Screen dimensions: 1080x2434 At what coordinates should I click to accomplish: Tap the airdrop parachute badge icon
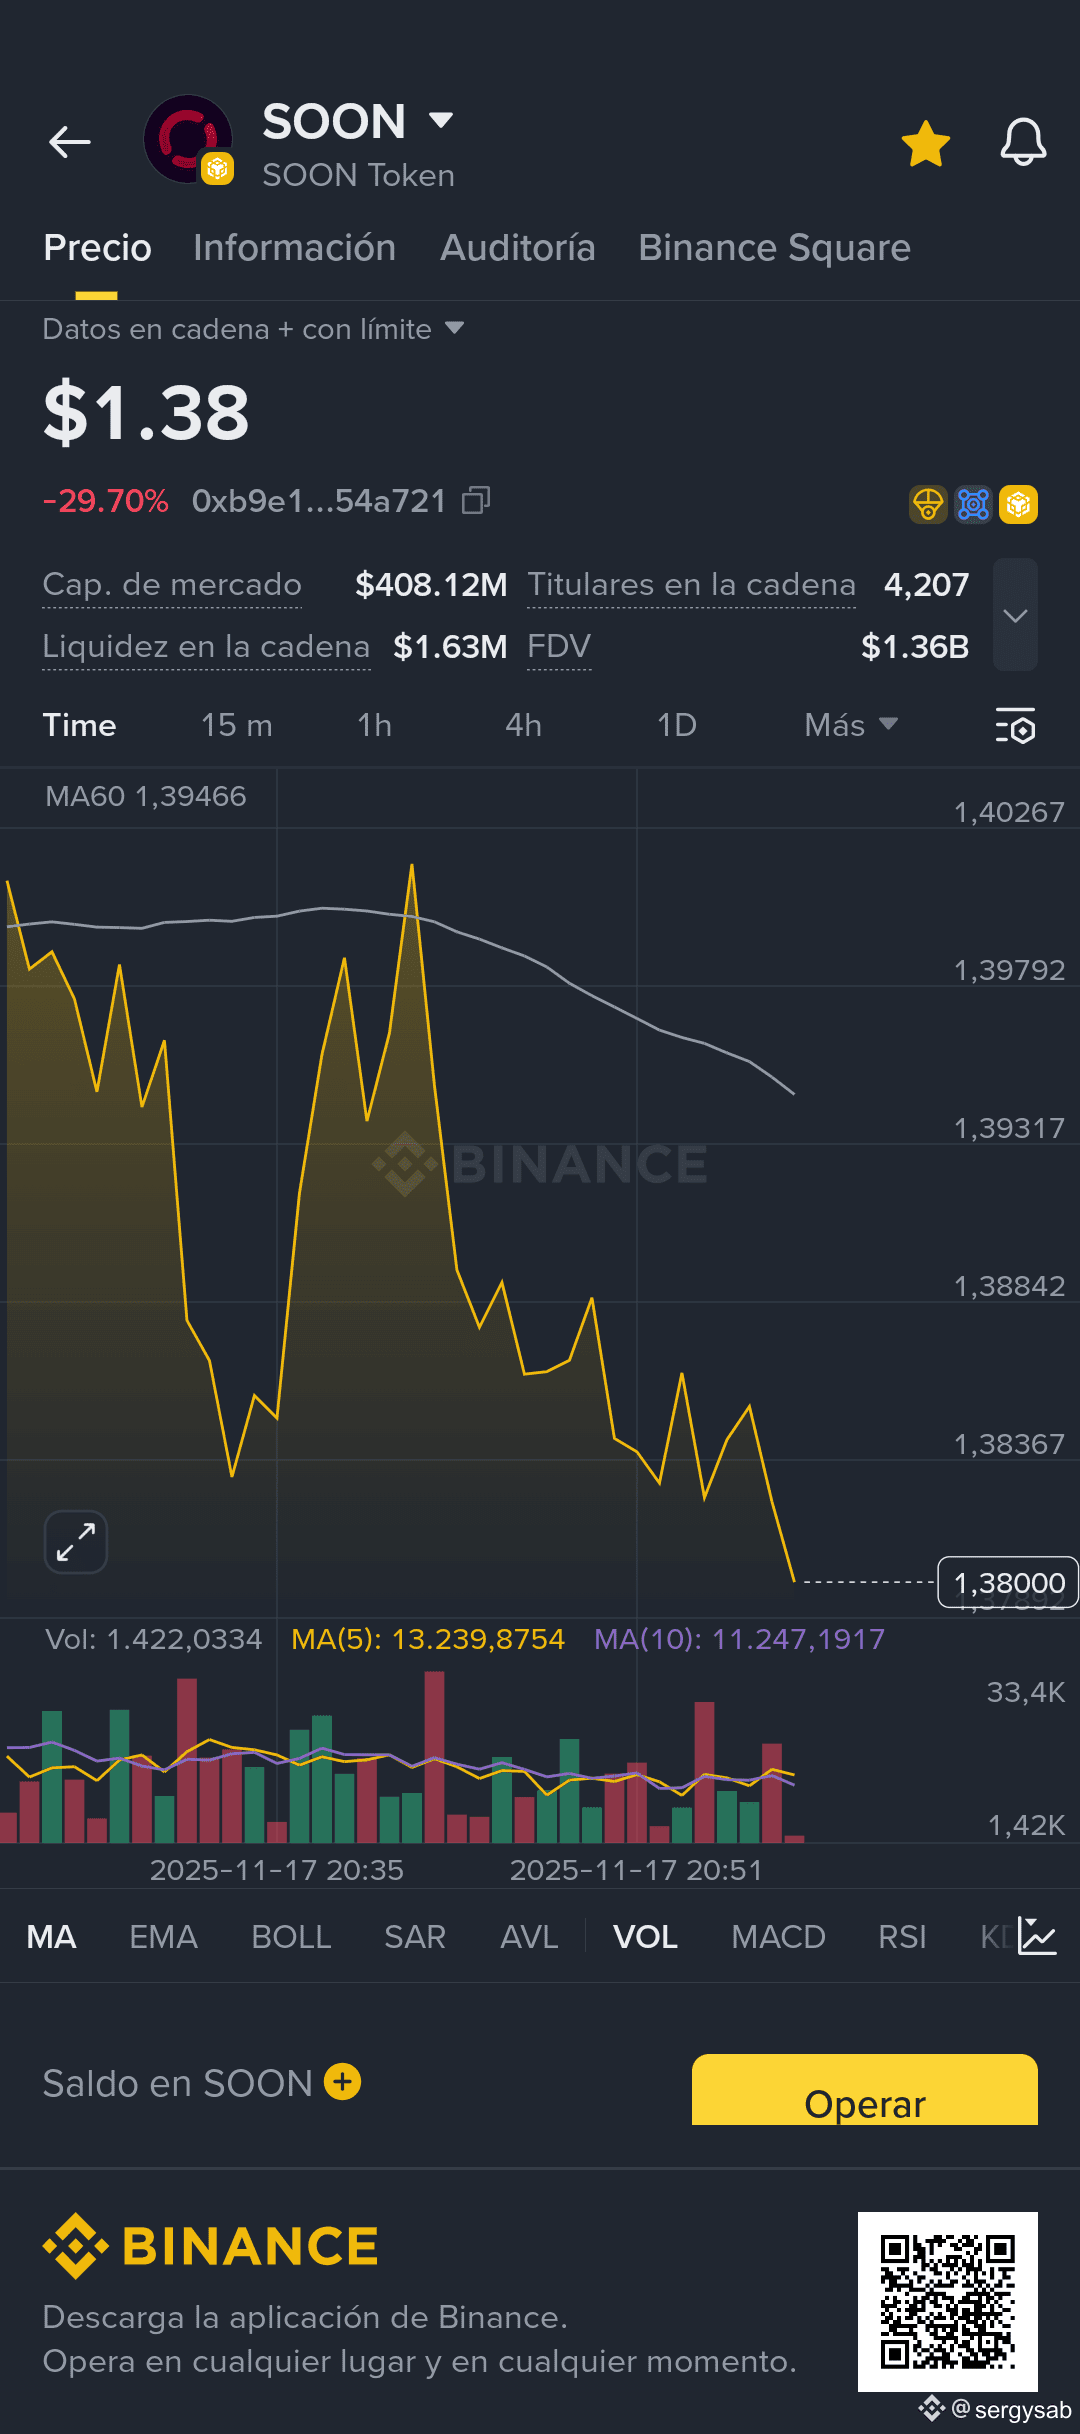pyautogui.click(x=928, y=505)
